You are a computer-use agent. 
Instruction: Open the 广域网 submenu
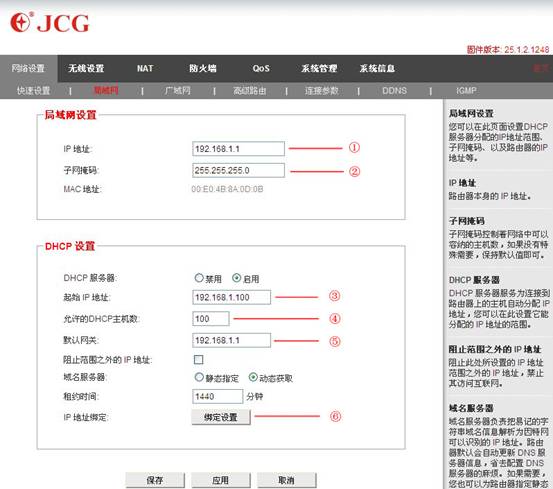[x=177, y=91]
